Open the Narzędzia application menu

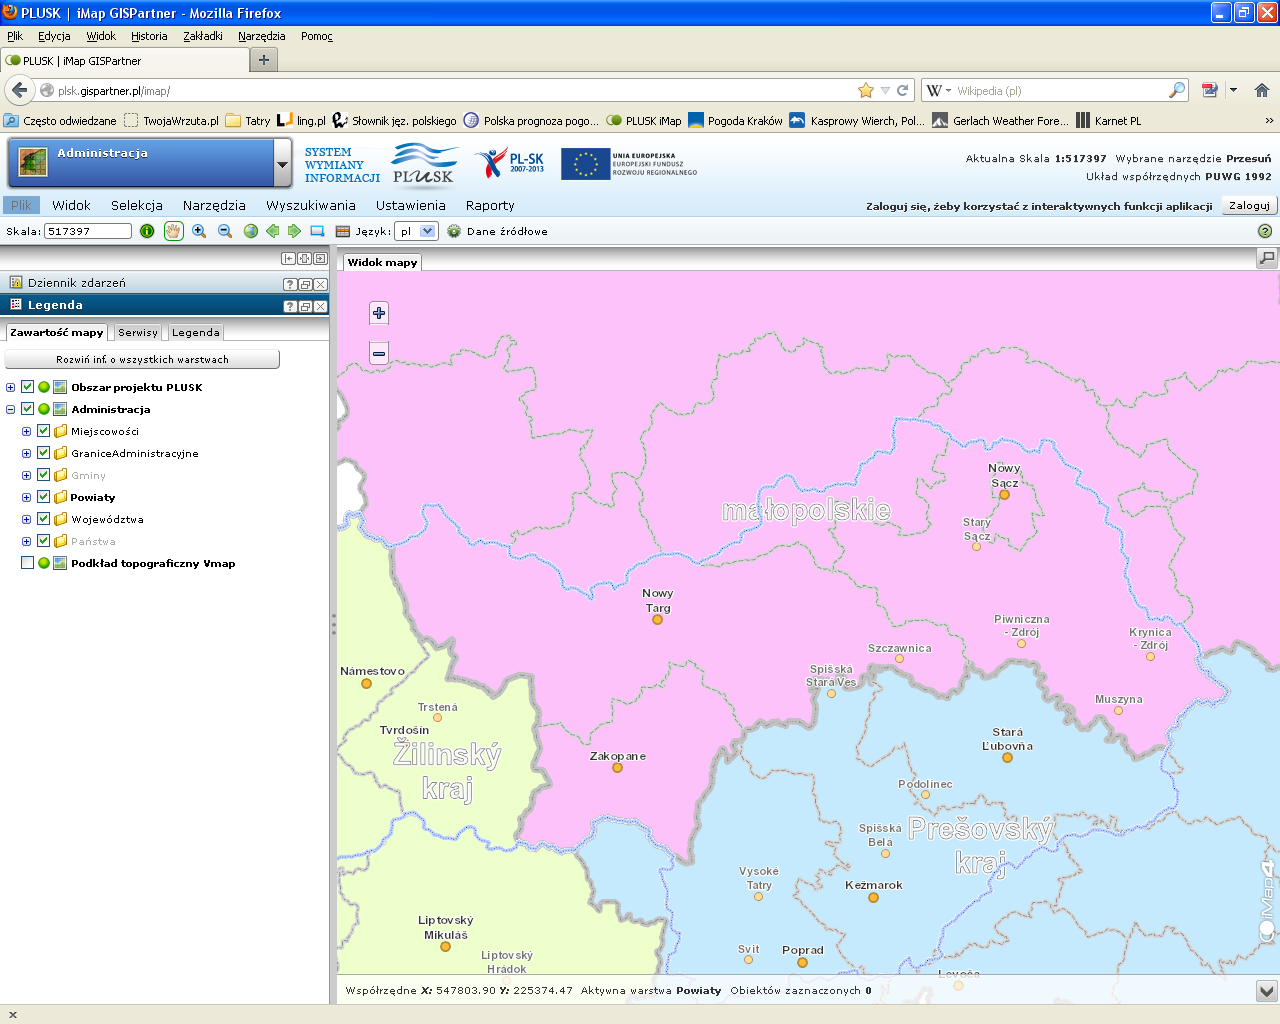214,205
